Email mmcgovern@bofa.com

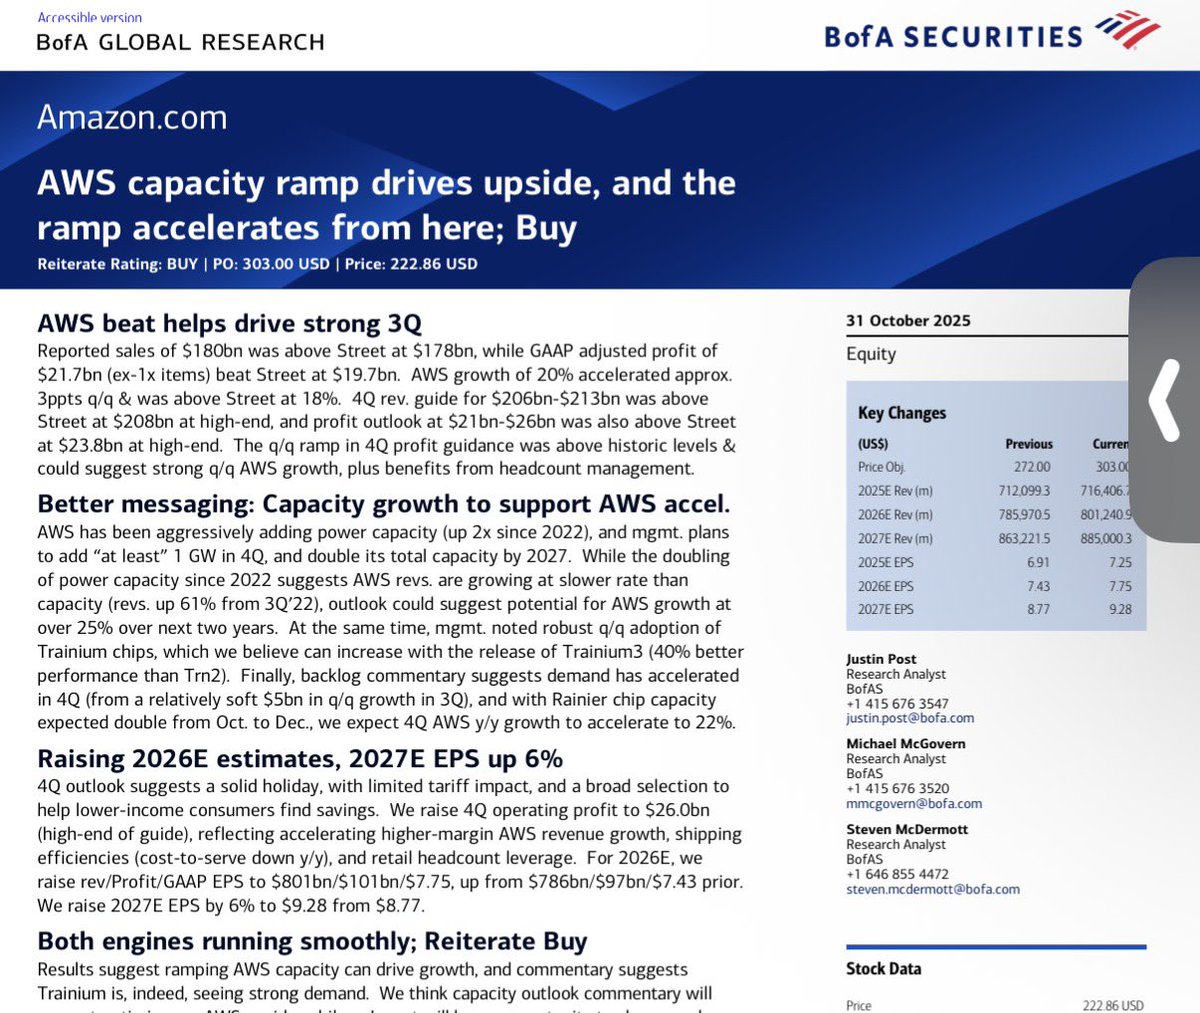(914, 803)
